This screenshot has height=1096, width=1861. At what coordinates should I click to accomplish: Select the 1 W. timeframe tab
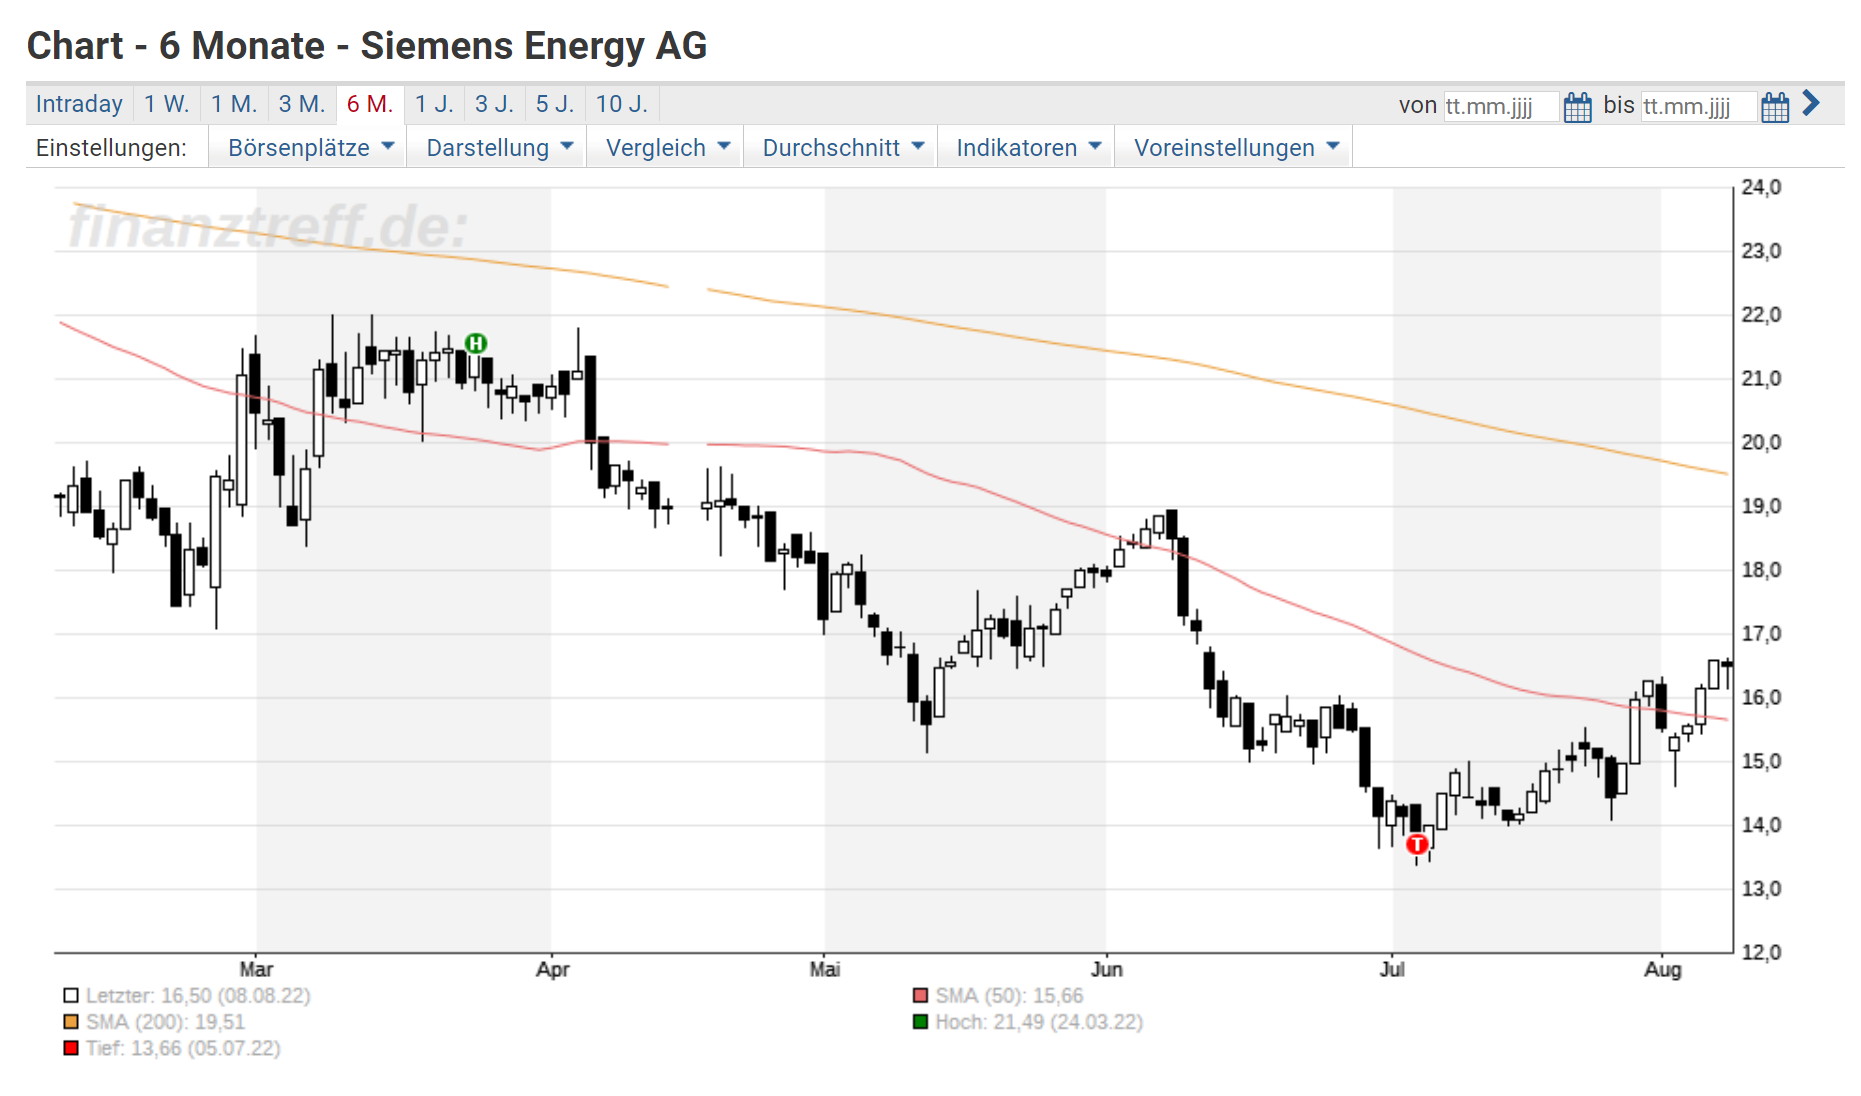(x=166, y=104)
